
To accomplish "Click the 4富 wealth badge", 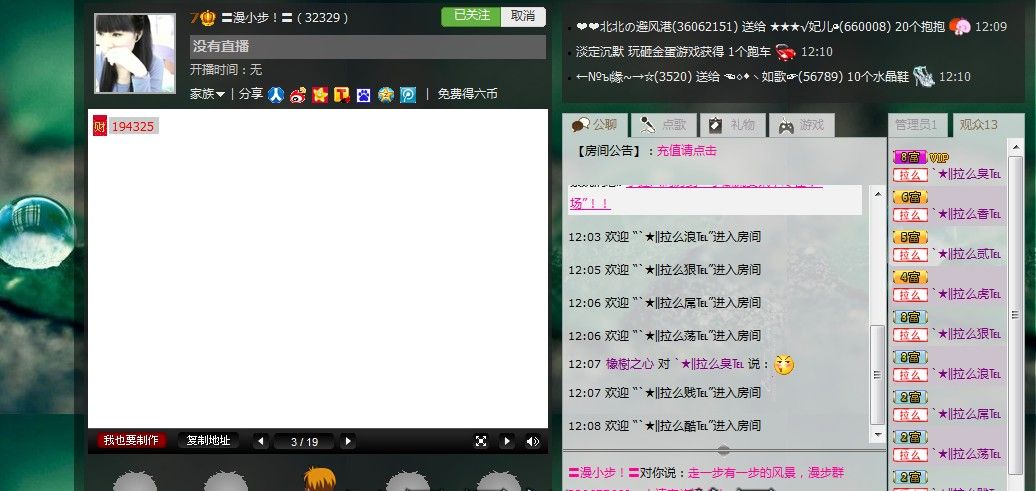I will [x=910, y=277].
